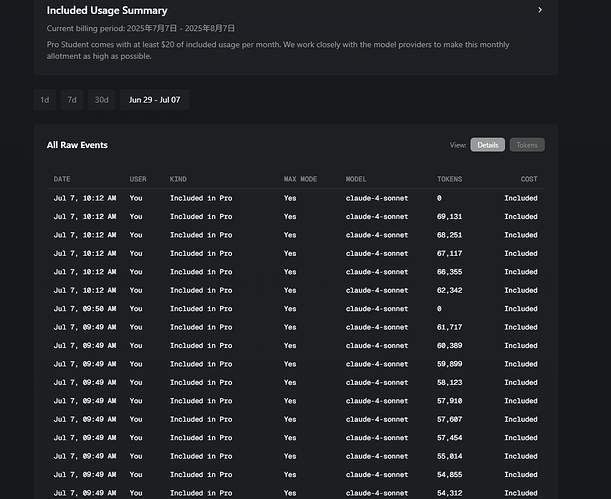Viewport: 611px width, 499px height.
Task: Click the USER column header
Action: 138,179
